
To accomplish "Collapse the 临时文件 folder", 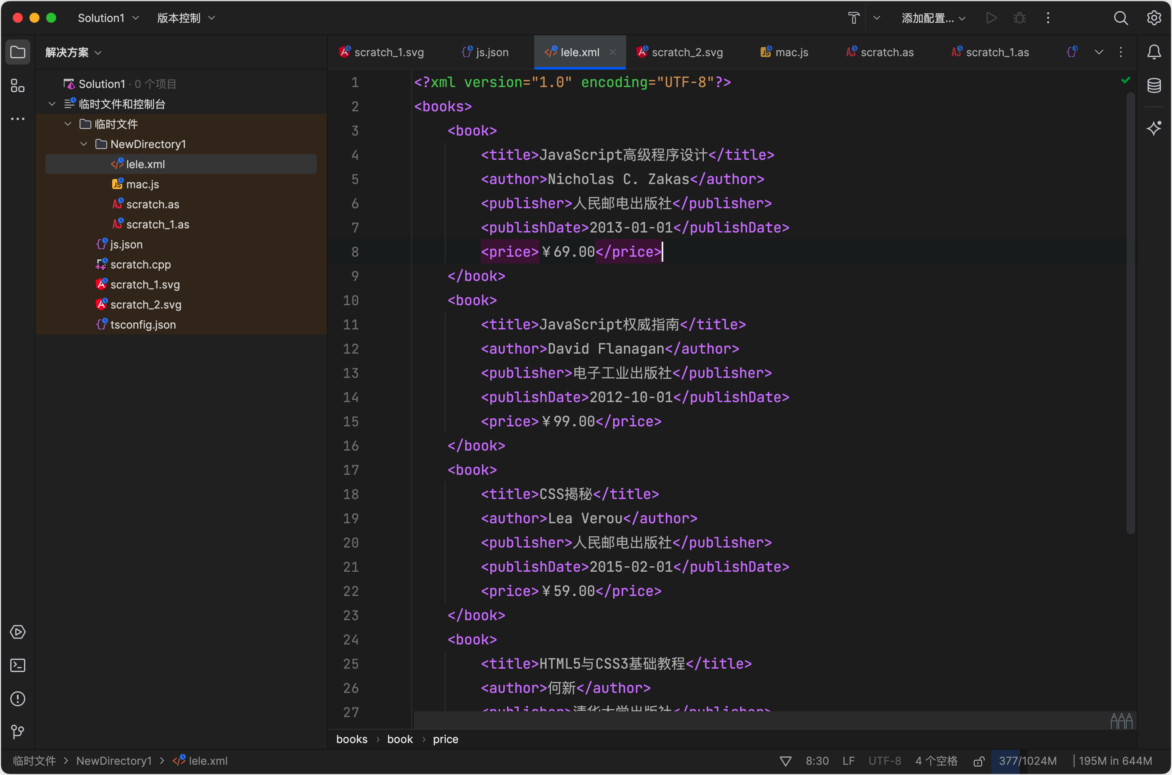I will pyautogui.click(x=68, y=124).
